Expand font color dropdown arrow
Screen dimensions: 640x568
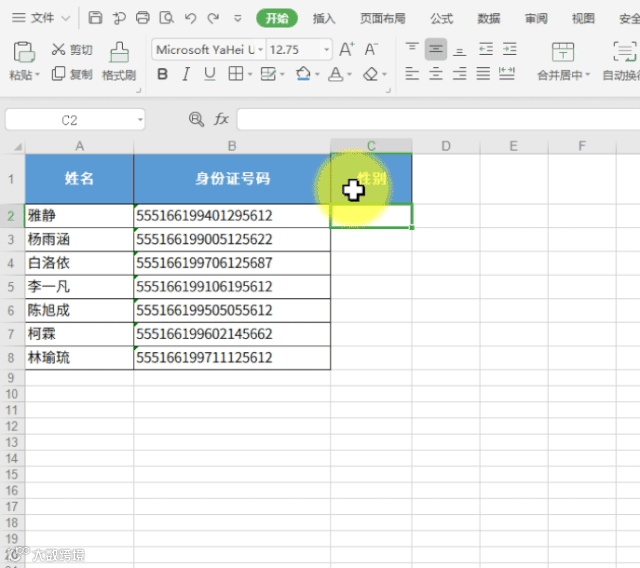349,75
